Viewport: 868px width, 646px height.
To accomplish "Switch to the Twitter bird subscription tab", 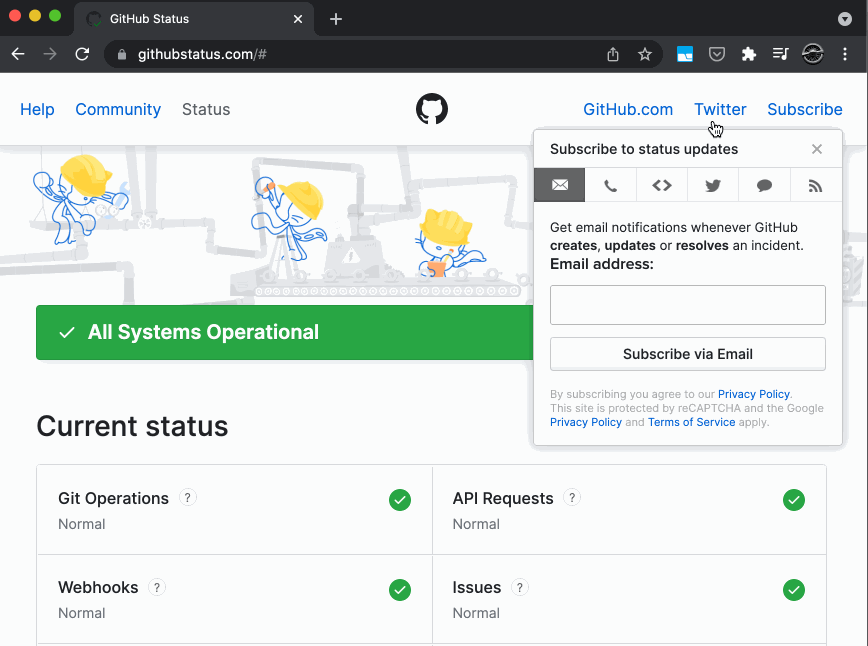I will pyautogui.click(x=713, y=185).
